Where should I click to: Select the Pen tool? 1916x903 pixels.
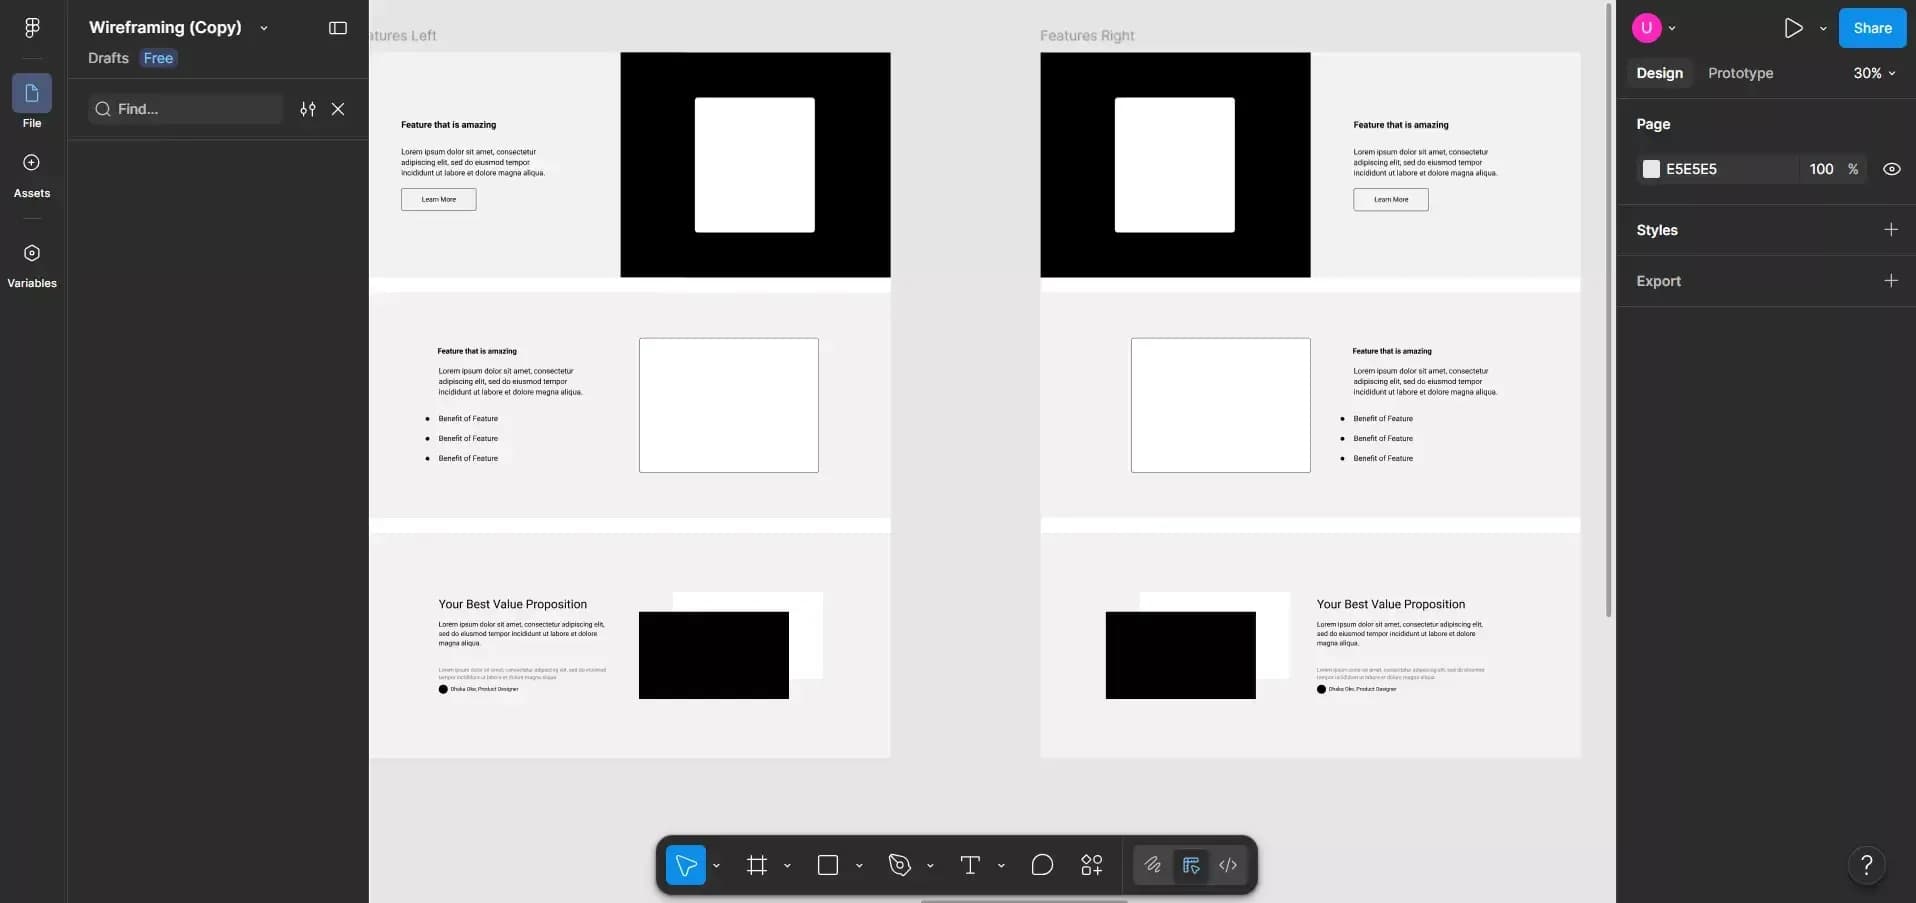[899, 865]
